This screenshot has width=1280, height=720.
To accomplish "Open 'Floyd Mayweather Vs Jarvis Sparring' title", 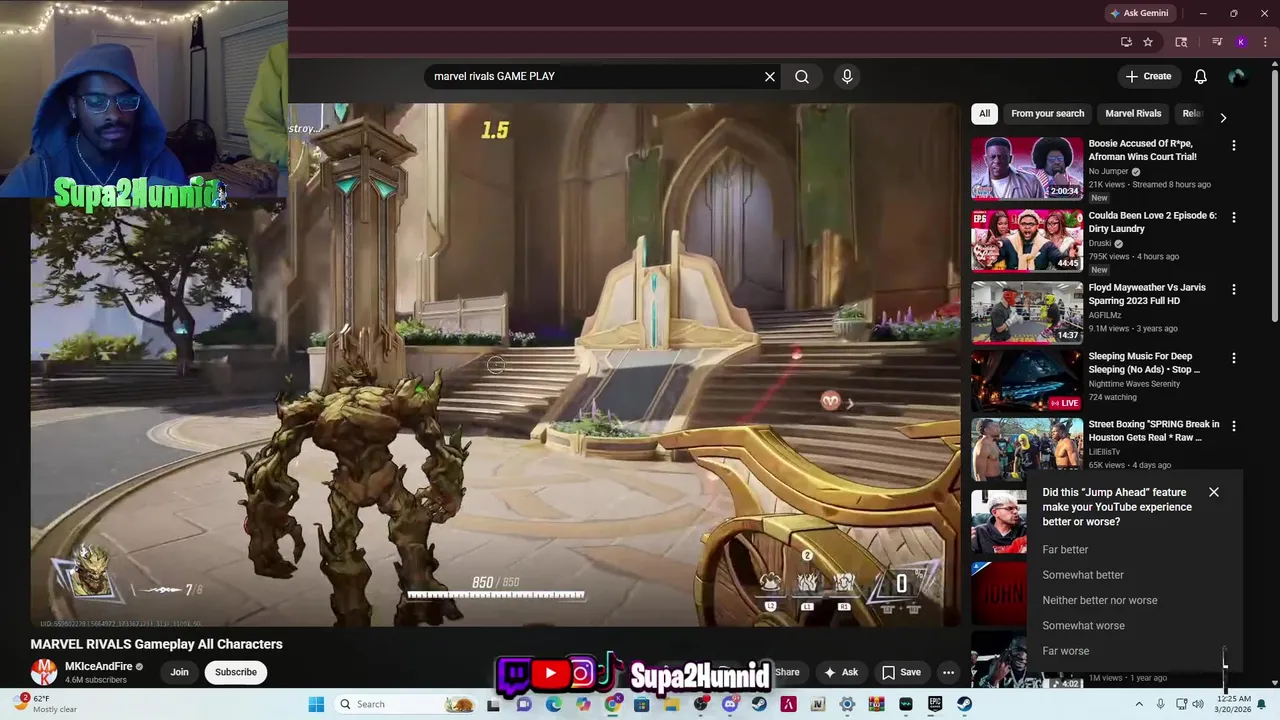I will click(x=1147, y=294).
